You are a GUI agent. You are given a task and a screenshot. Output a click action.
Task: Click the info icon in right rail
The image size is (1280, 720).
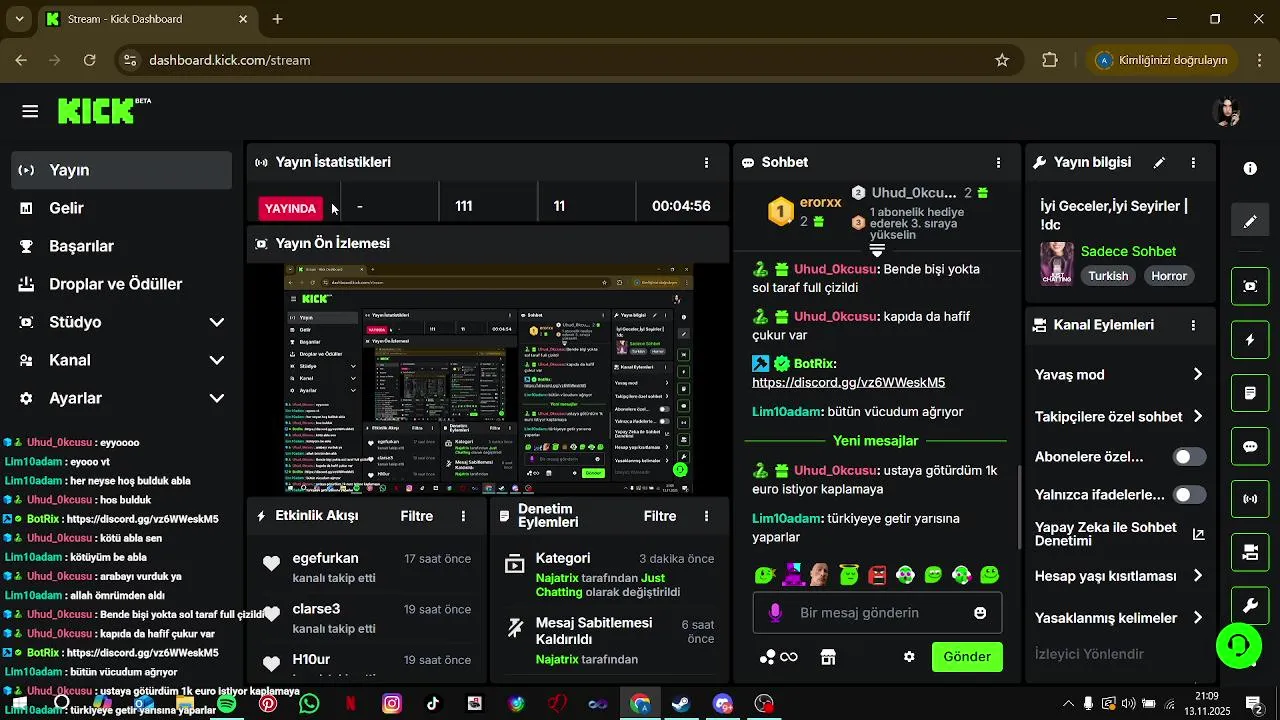[1250, 168]
